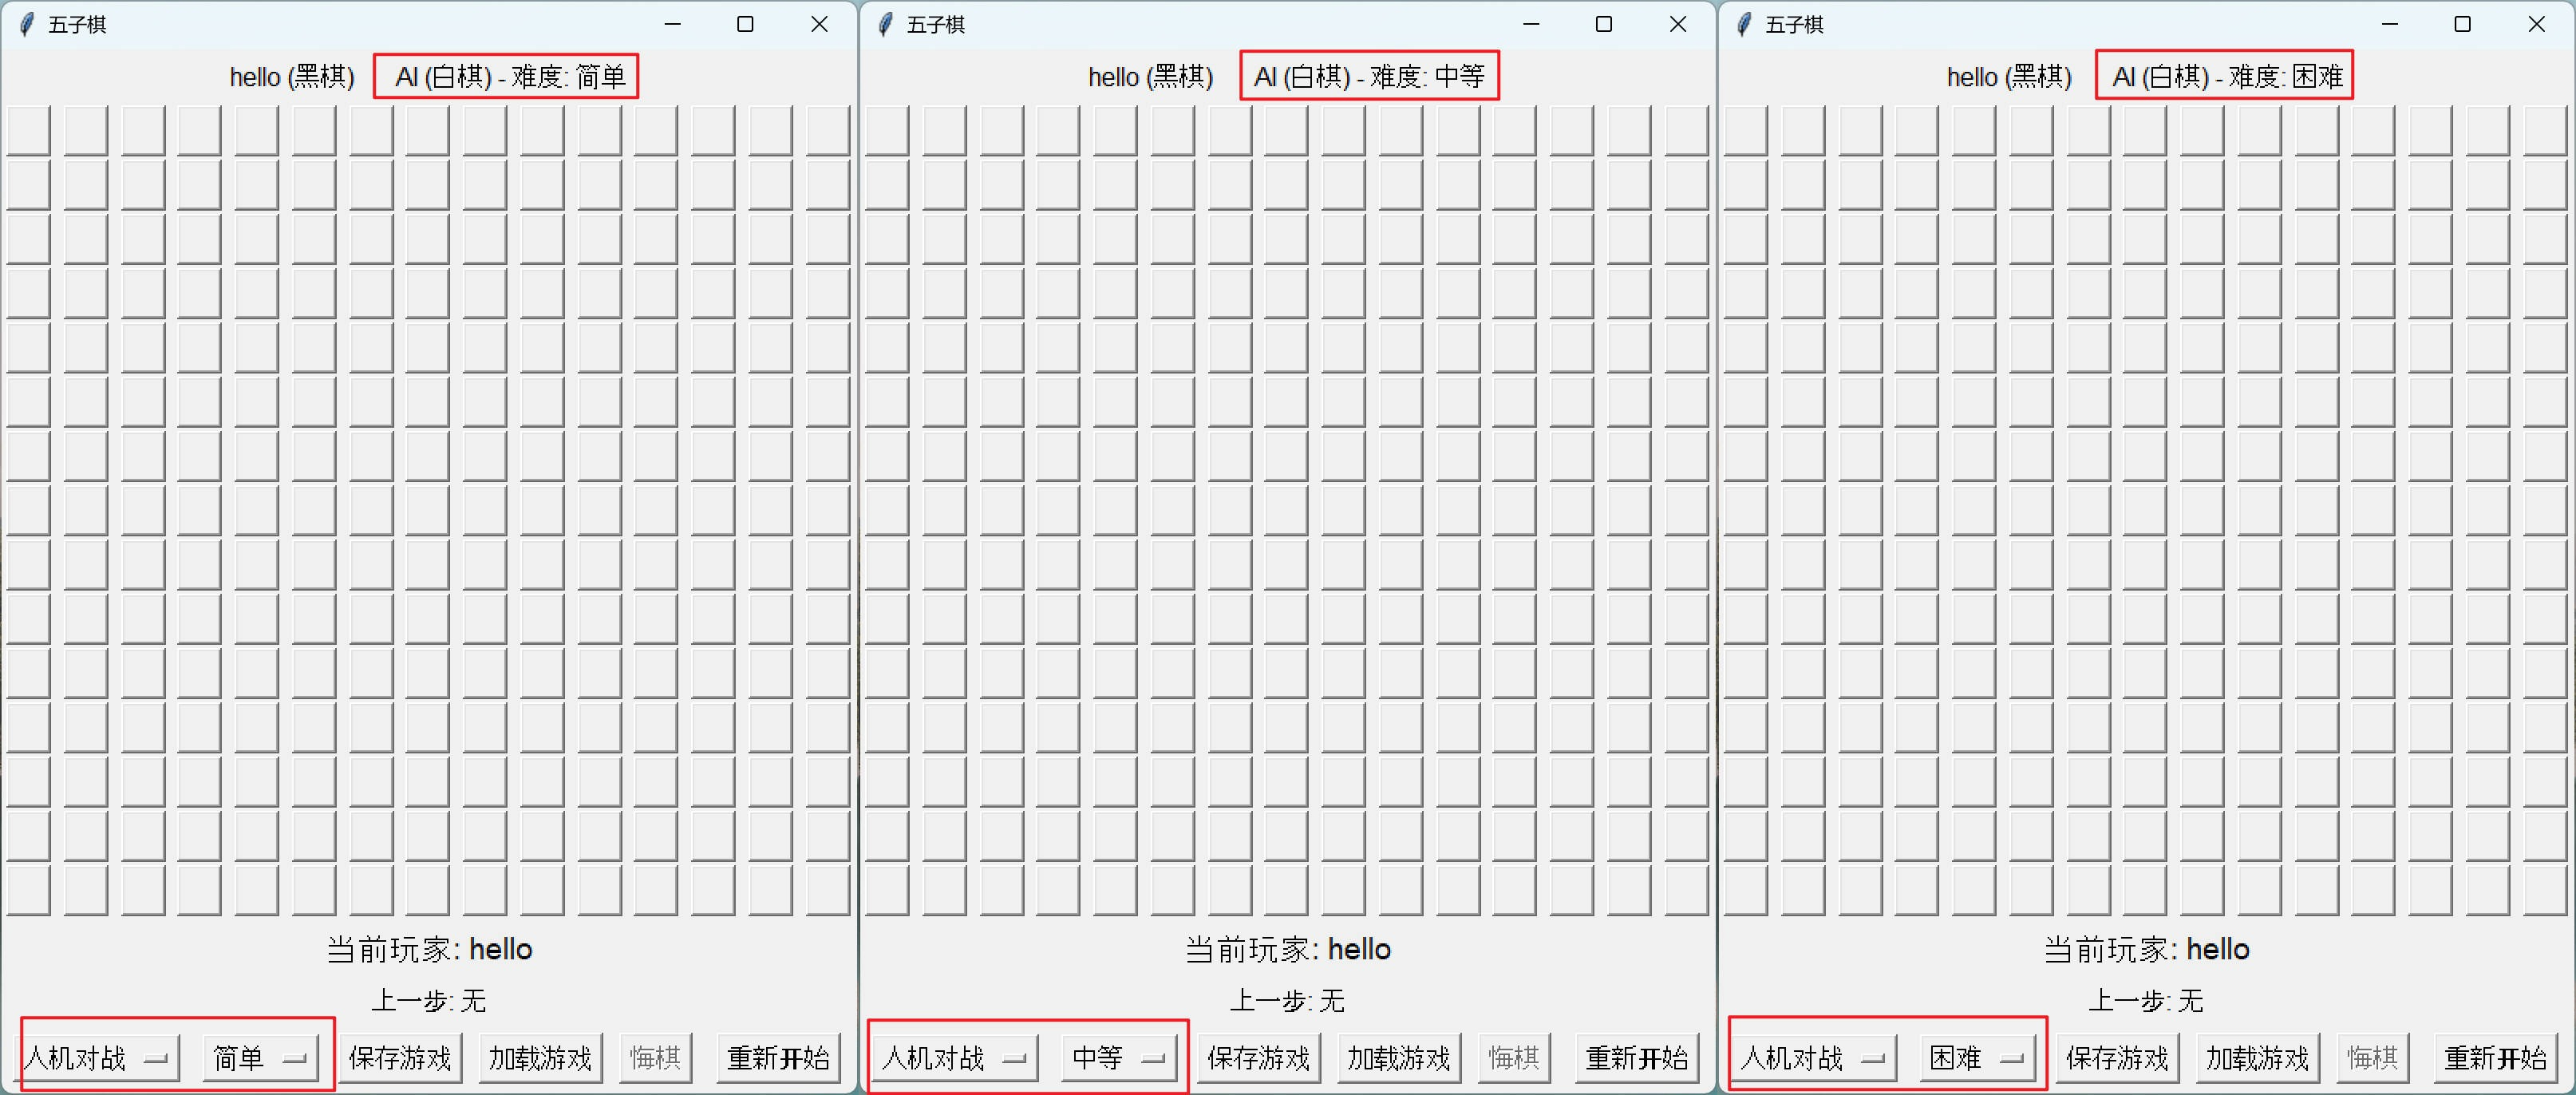The width and height of the screenshot is (2576, 1095).
Task: Maximize the 简单 difficulty 五子棋 window
Action: tap(745, 24)
